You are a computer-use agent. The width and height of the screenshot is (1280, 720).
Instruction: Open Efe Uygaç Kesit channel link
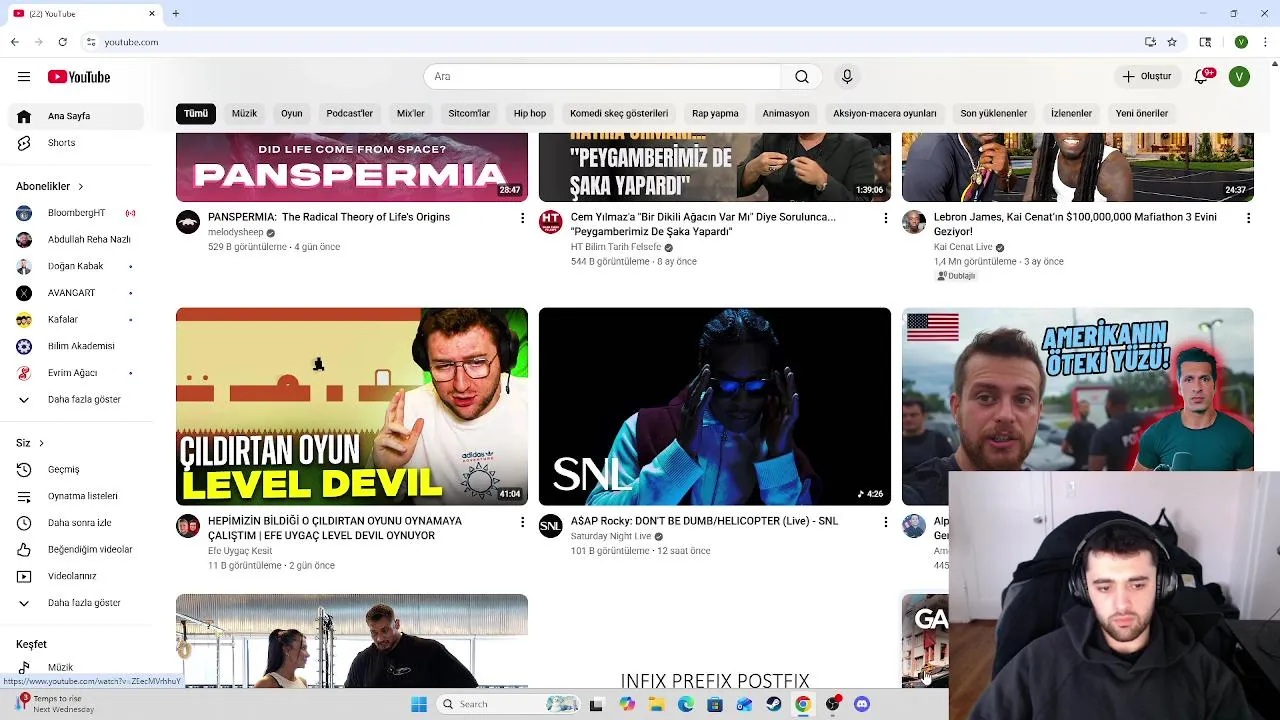coord(240,551)
